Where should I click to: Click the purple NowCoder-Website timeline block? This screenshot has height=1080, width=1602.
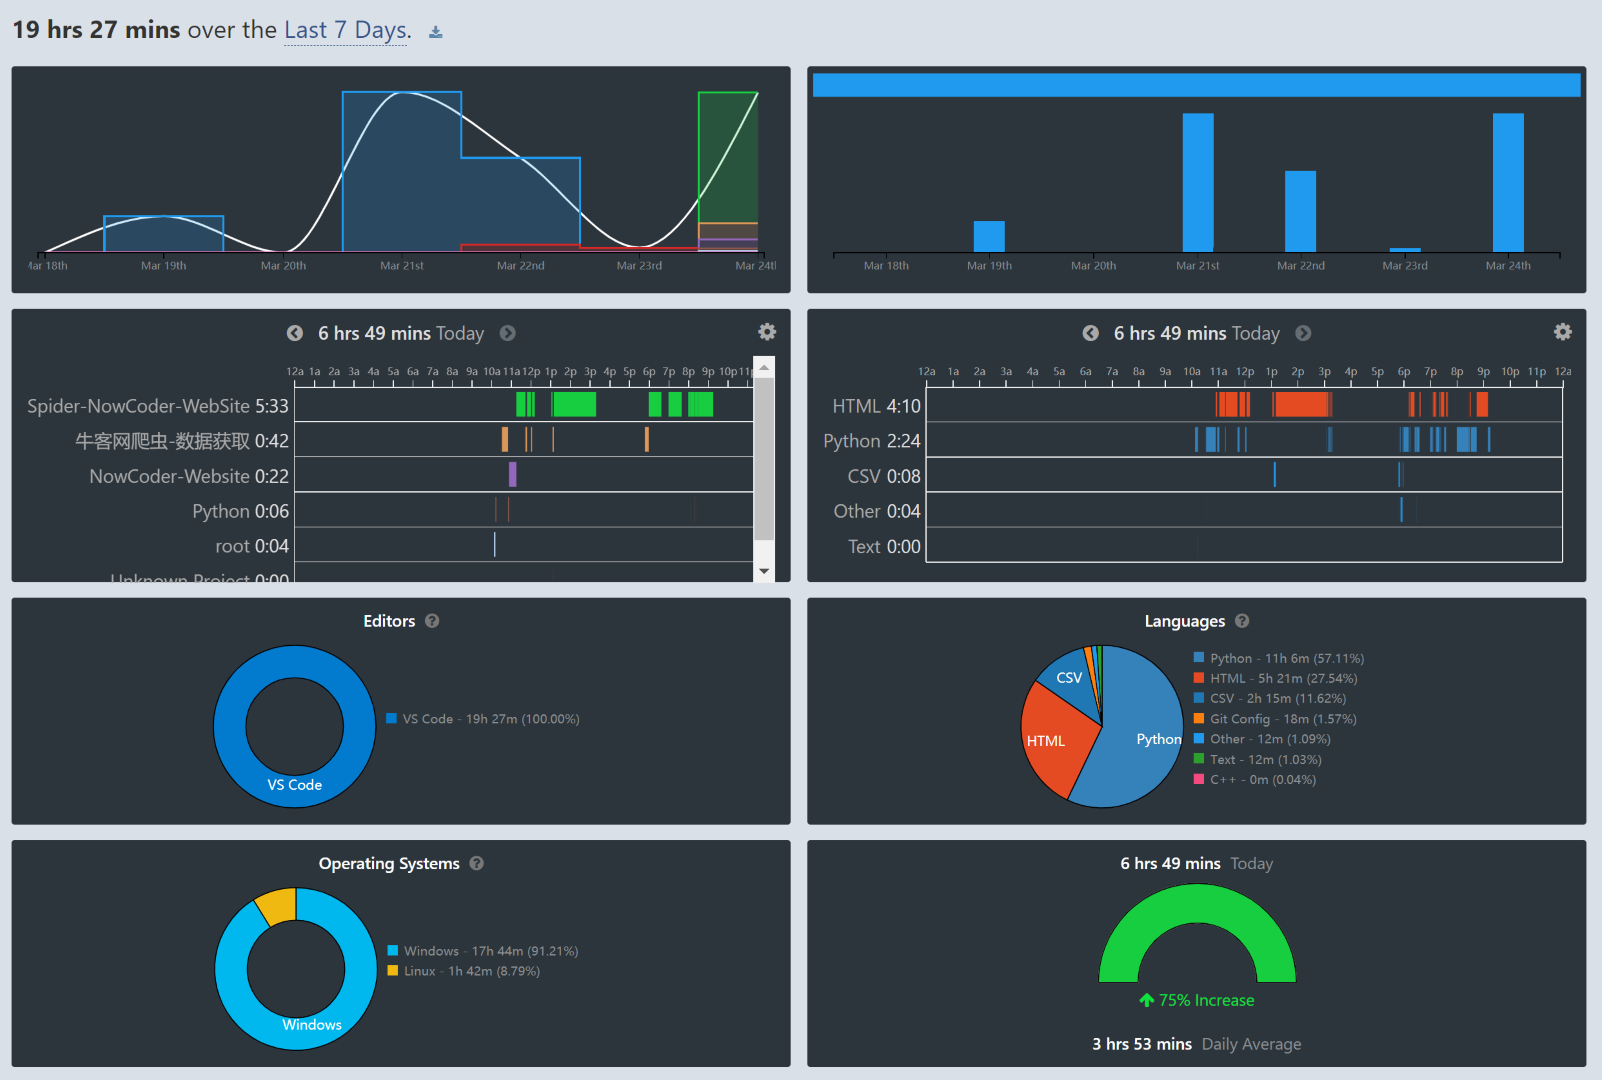(513, 474)
